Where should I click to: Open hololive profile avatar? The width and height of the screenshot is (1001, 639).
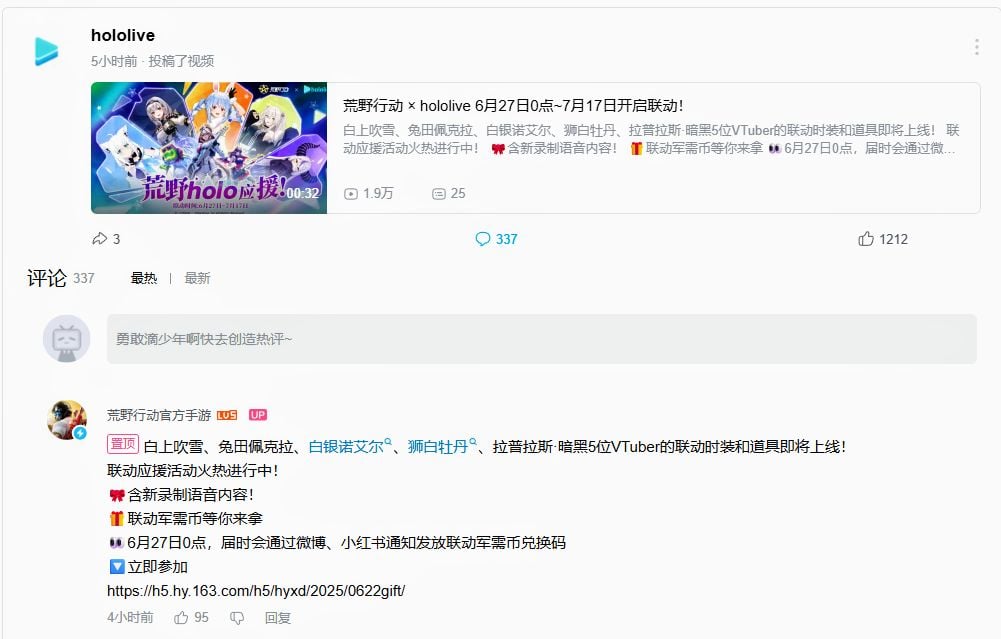point(47,51)
